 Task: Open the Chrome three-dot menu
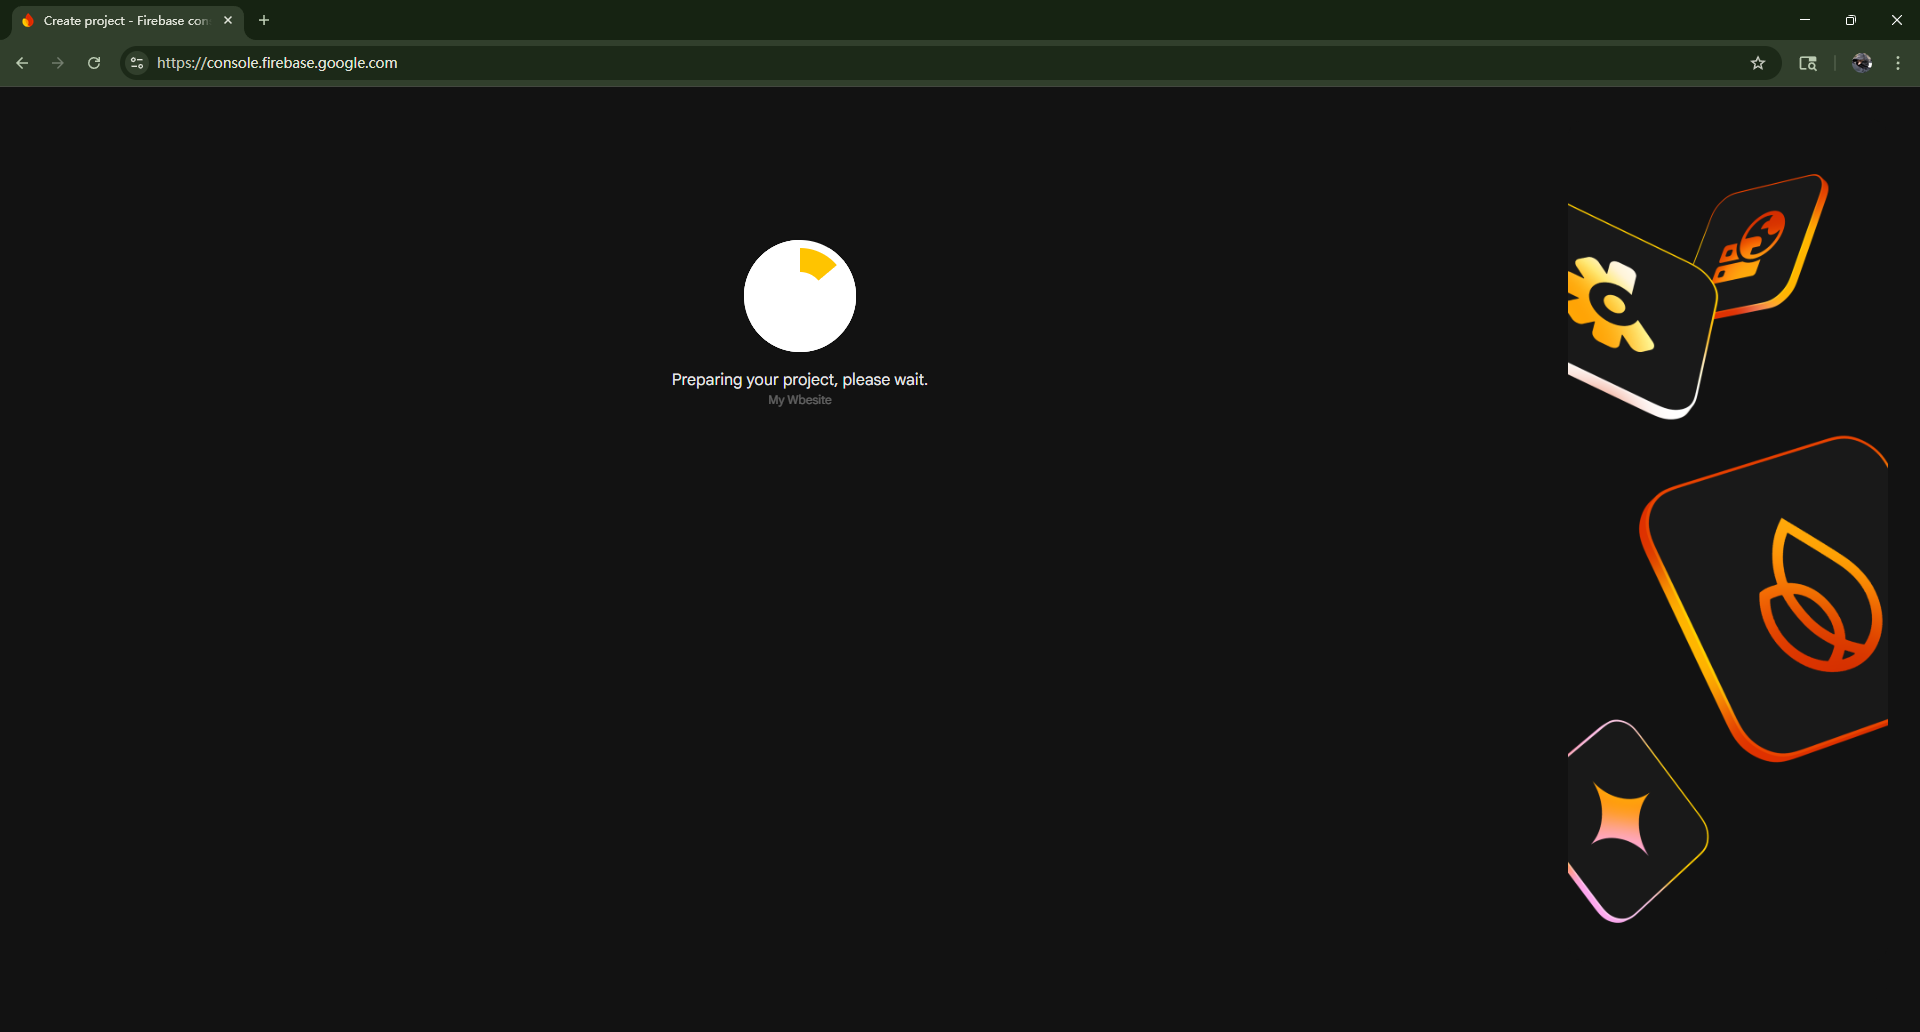click(x=1898, y=63)
